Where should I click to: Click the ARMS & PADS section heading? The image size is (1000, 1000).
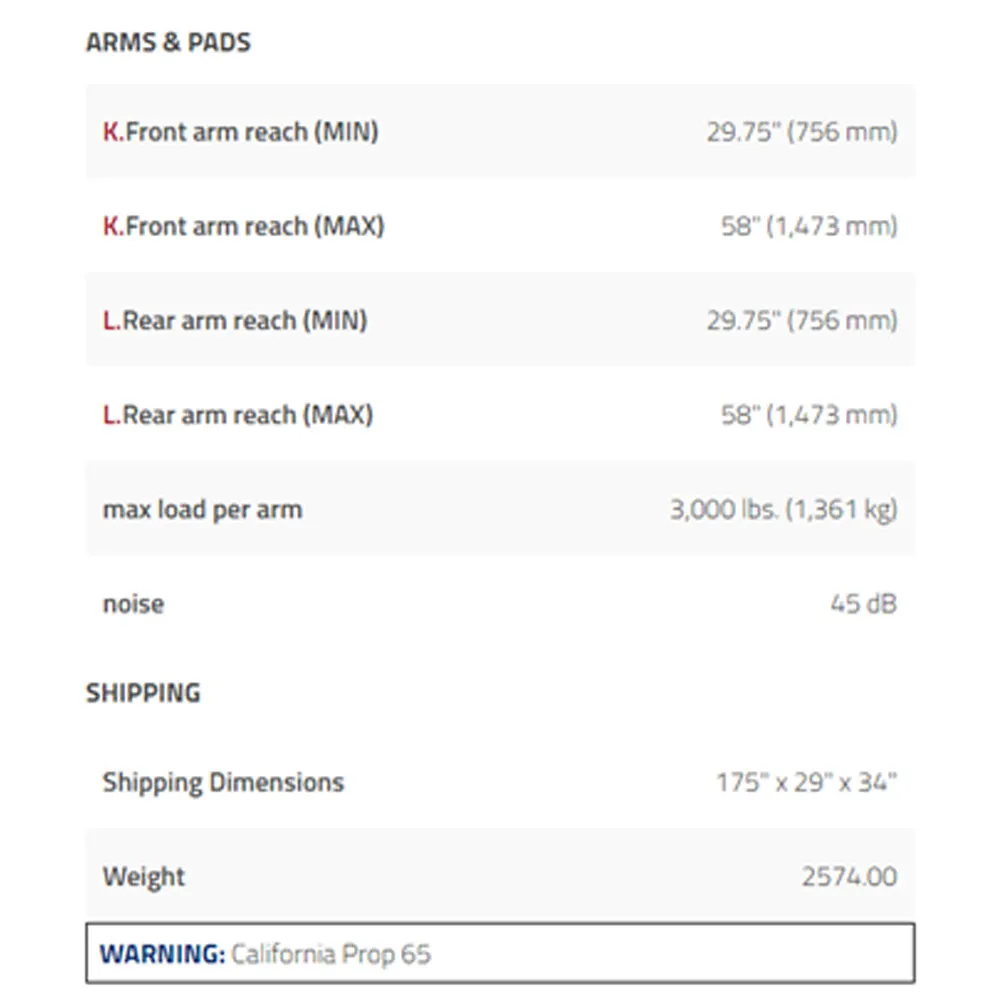pos(168,43)
